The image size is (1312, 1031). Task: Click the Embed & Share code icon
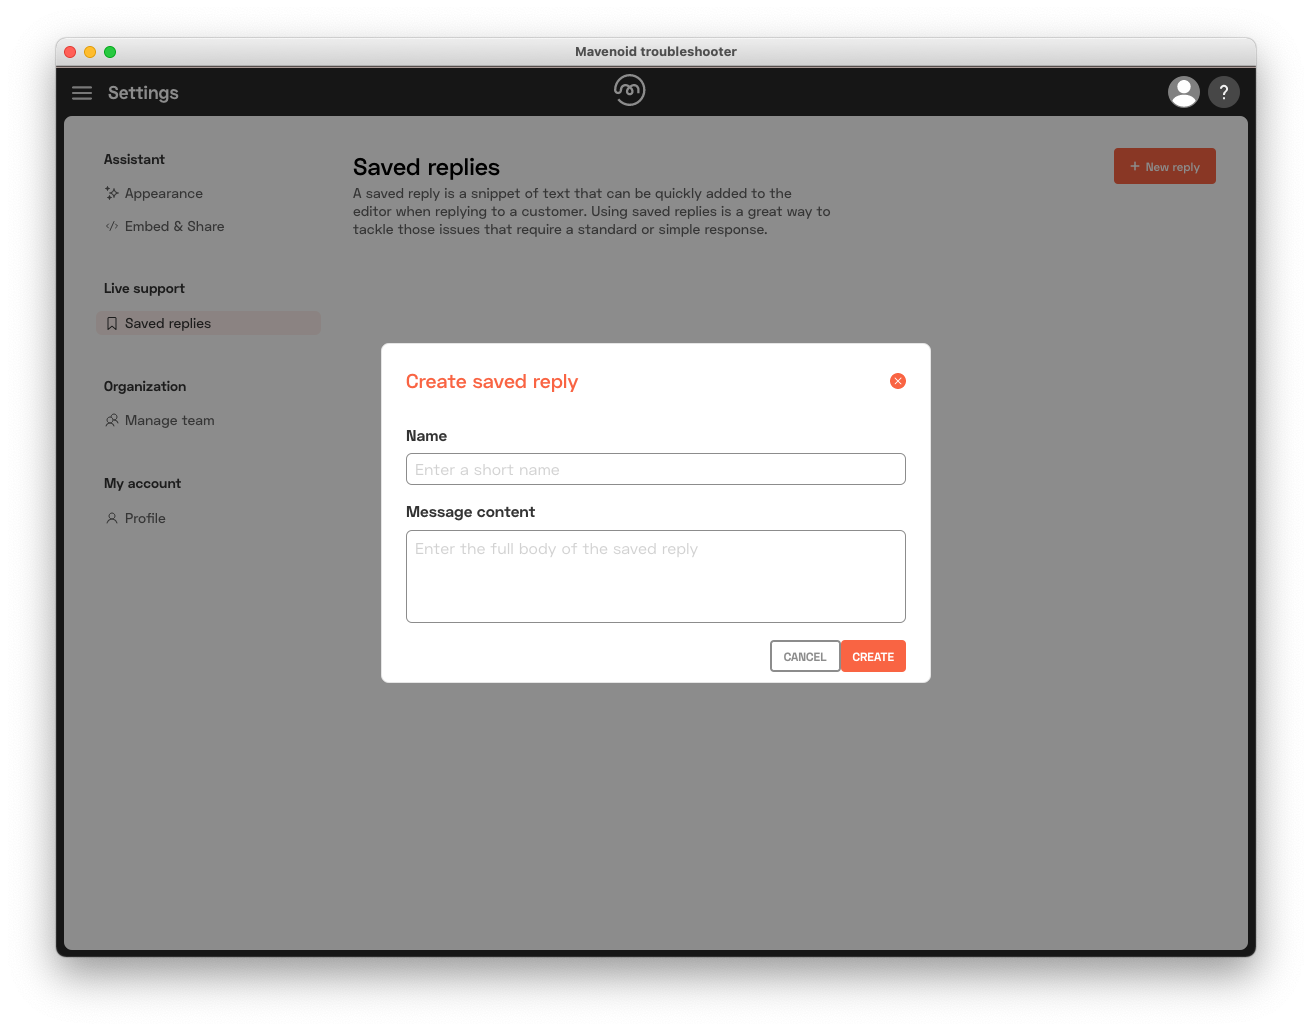point(112,226)
